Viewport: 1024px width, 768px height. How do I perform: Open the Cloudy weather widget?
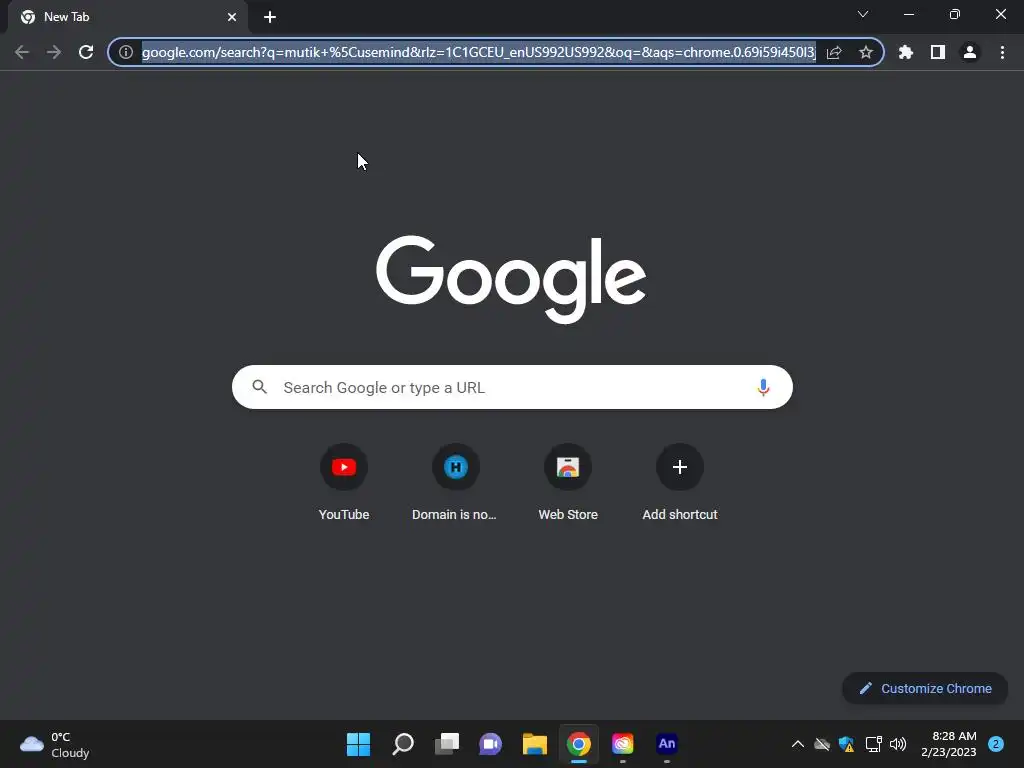[55, 744]
